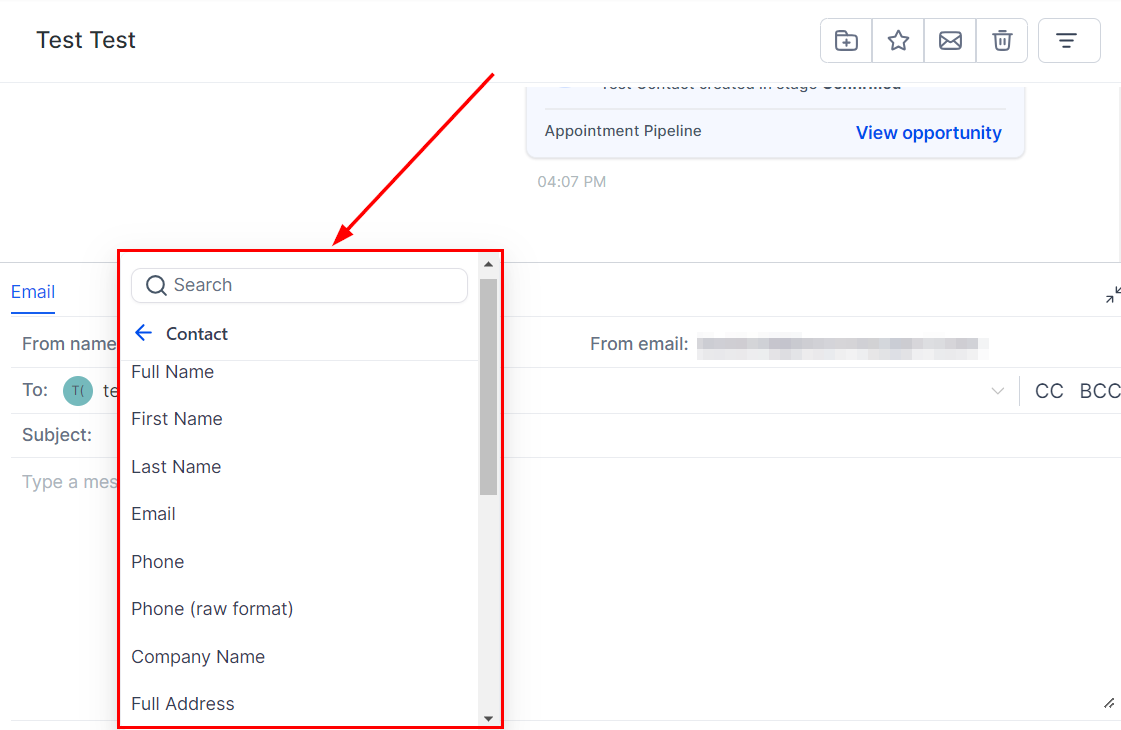Open the View opportunity link
This screenshot has width=1121, height=730.
928,133
